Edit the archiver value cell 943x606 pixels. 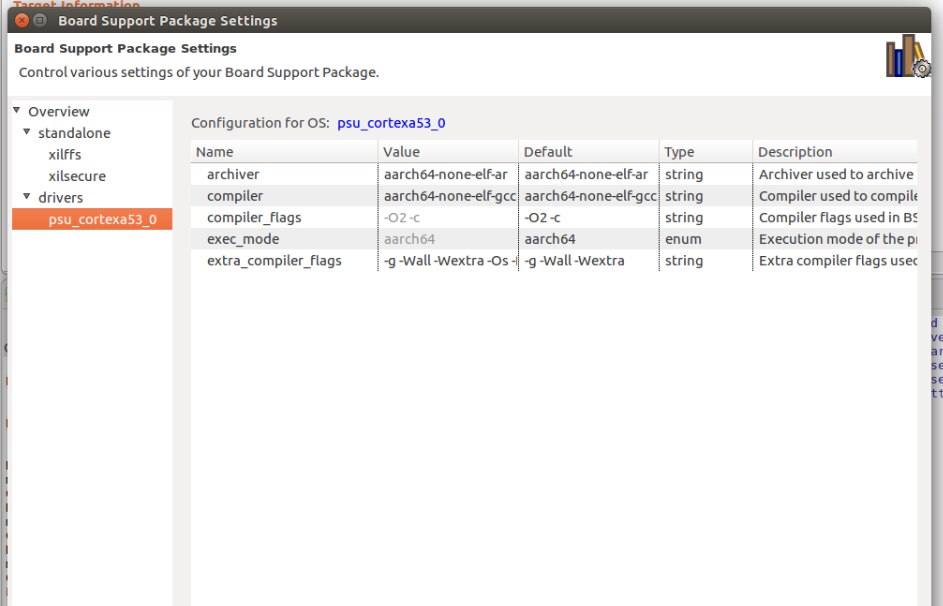(448, 174)
